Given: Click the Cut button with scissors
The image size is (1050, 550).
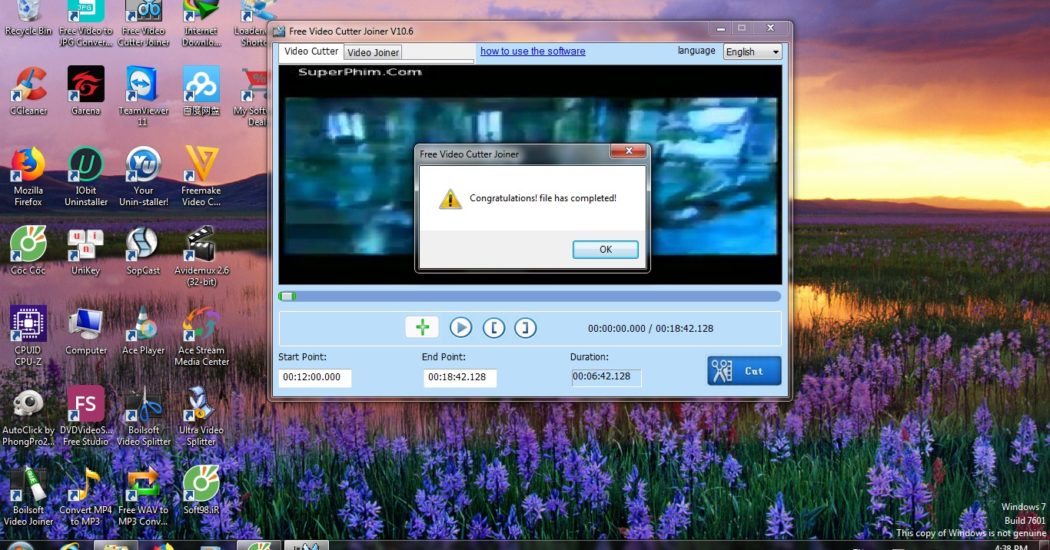Looking at the screenshot, I should [744, 370].
